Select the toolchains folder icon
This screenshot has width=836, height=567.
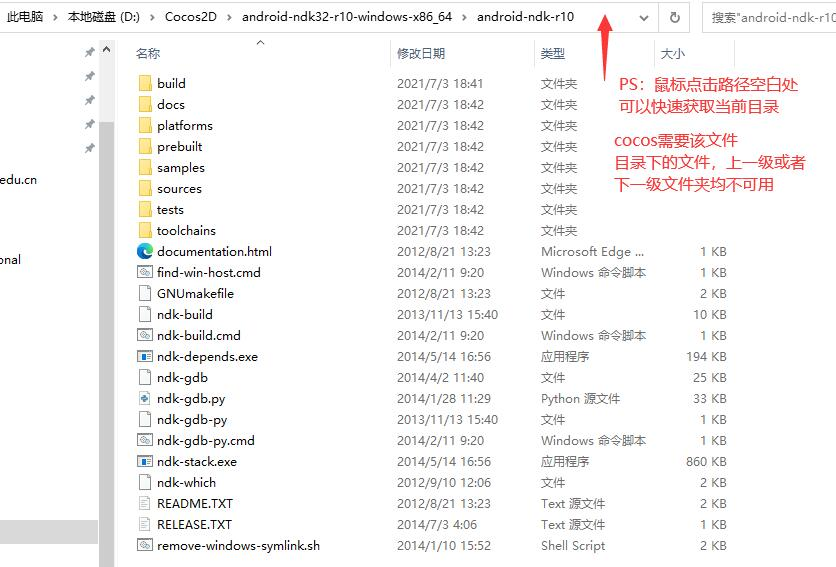tap(145, 230)
